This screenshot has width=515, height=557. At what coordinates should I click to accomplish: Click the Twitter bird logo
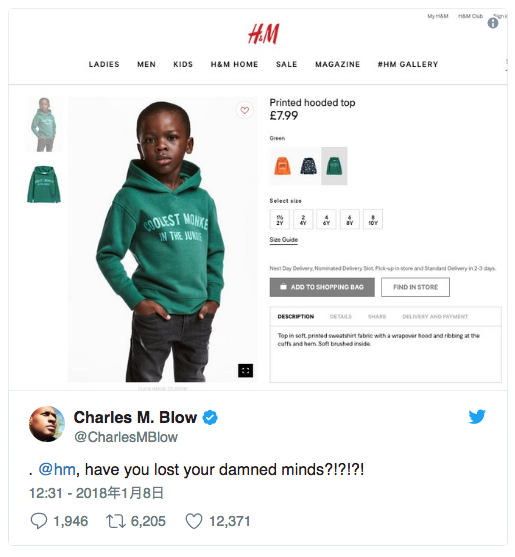coord(477,416)
